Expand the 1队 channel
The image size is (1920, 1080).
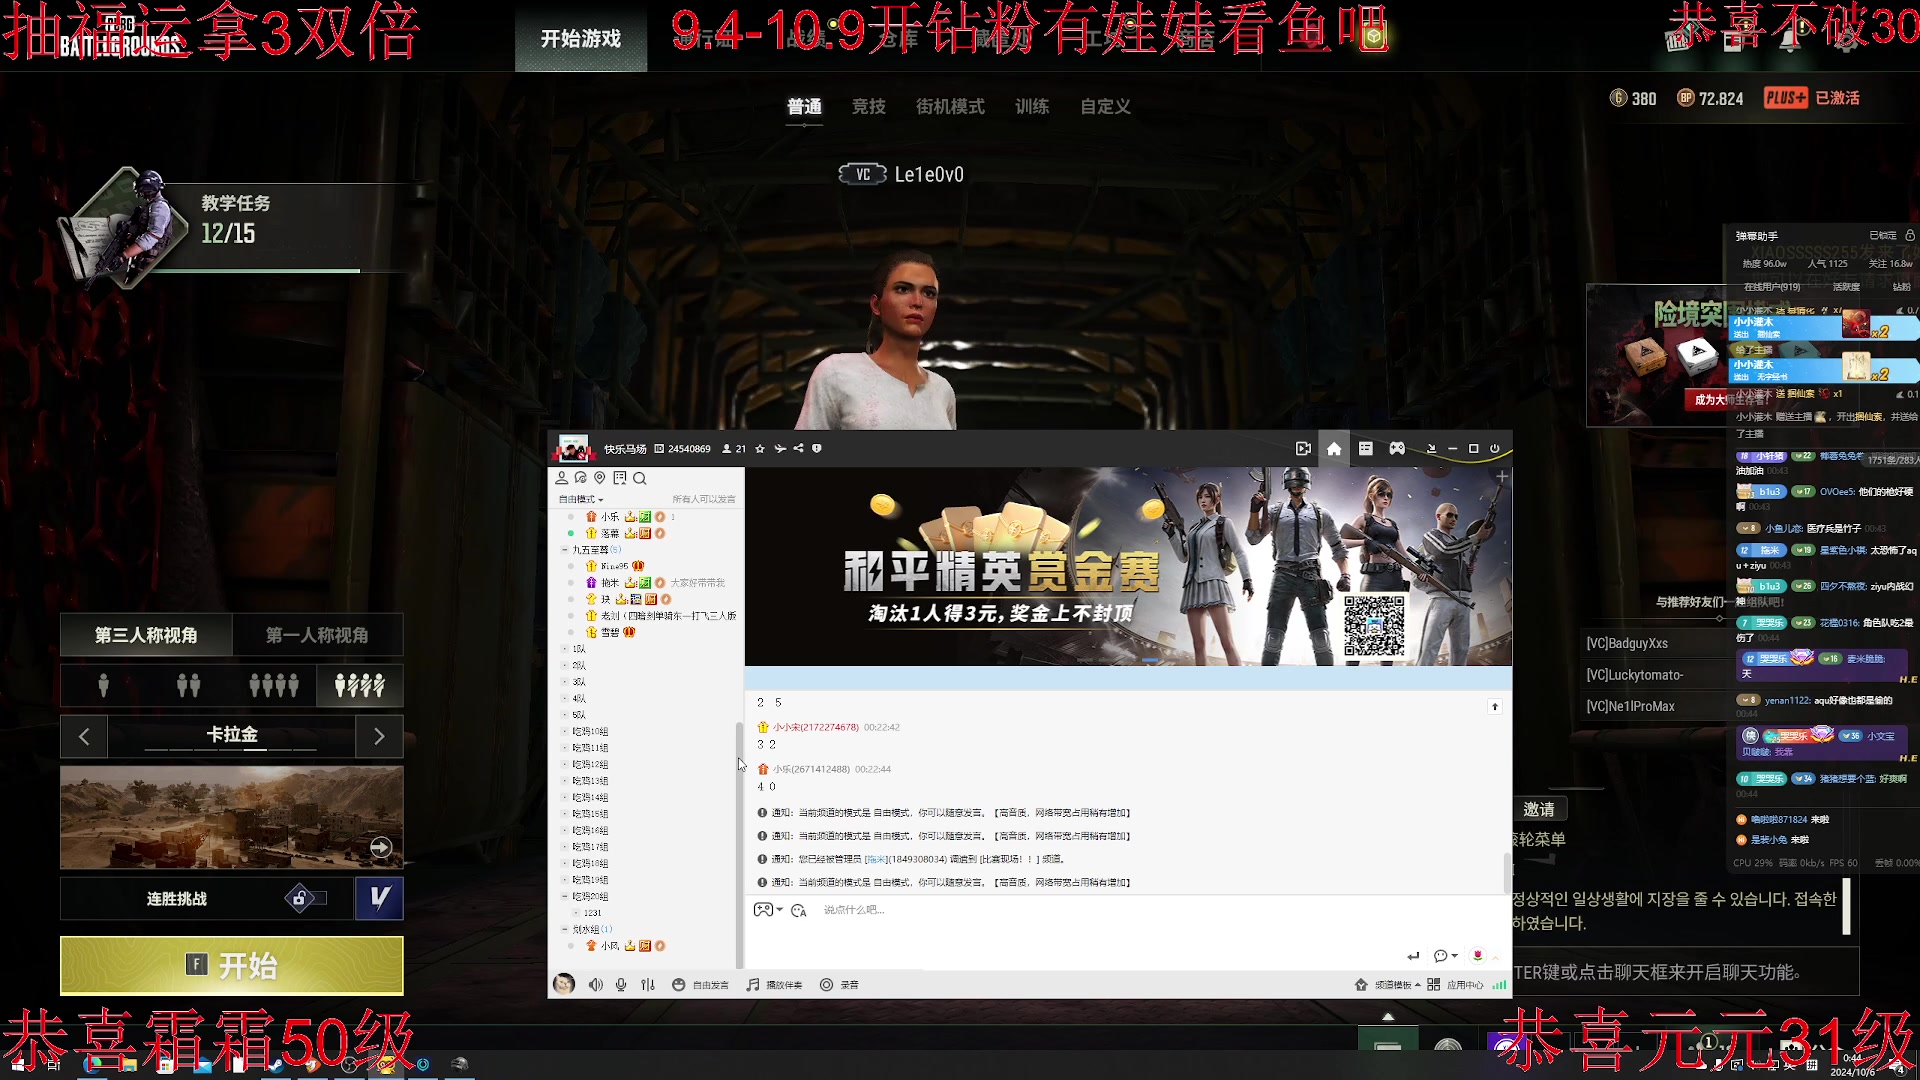pyautogui.click(x=564, y=649)
